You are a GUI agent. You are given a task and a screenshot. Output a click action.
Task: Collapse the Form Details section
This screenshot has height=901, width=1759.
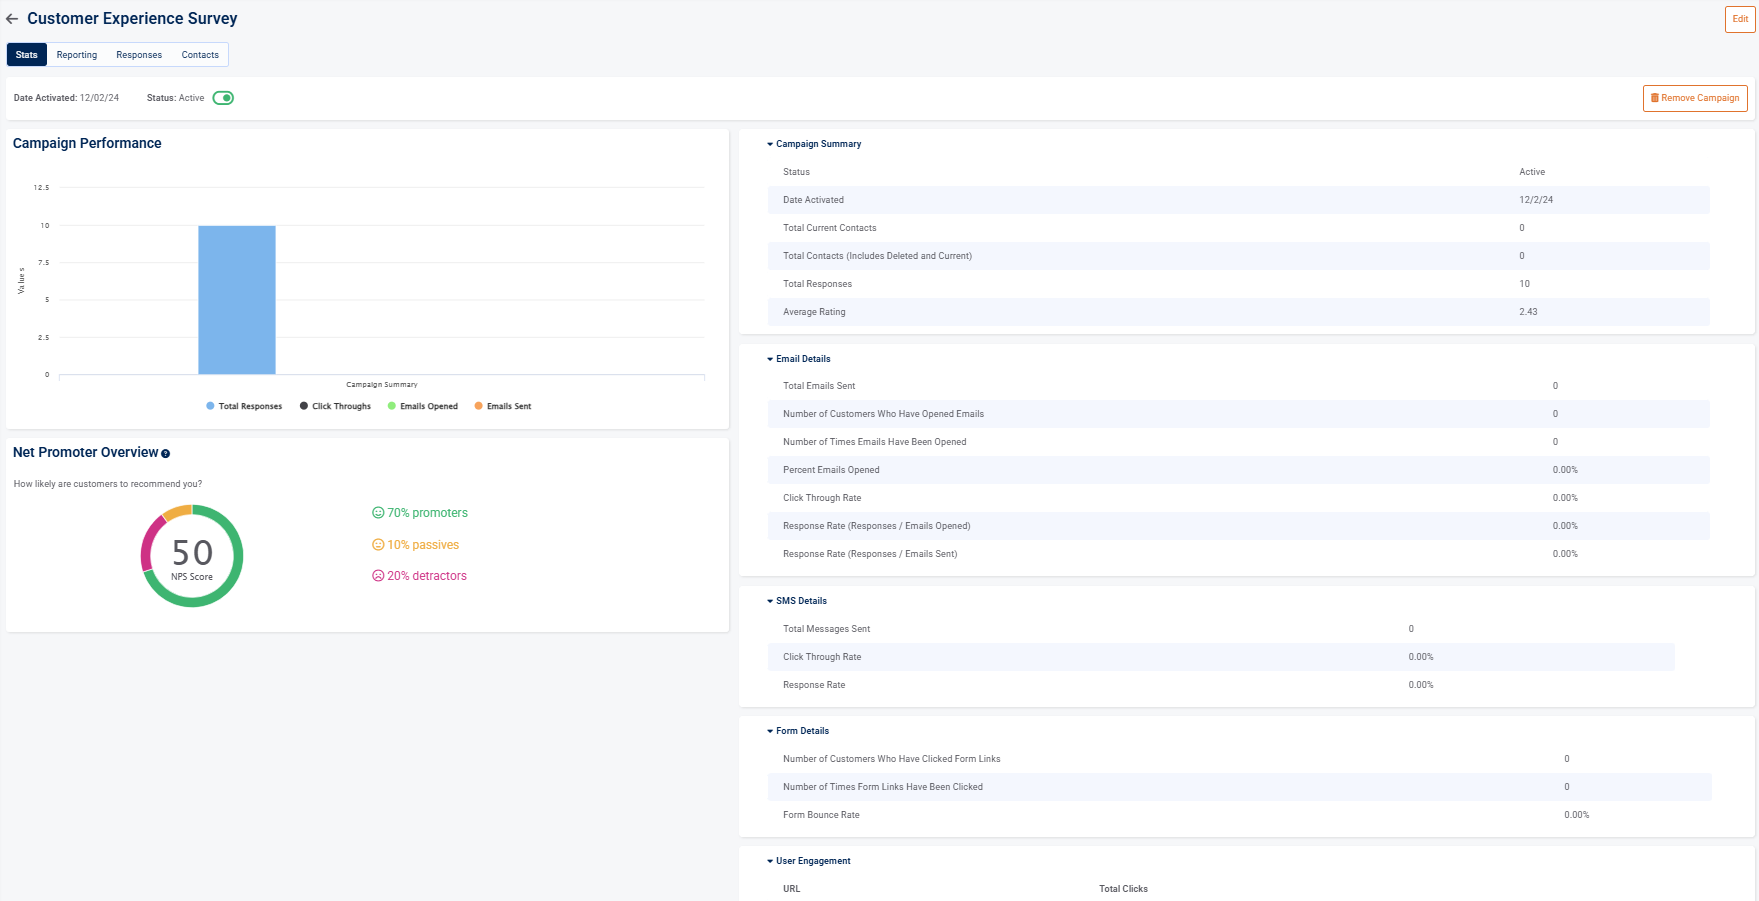(x=770, y=731)
